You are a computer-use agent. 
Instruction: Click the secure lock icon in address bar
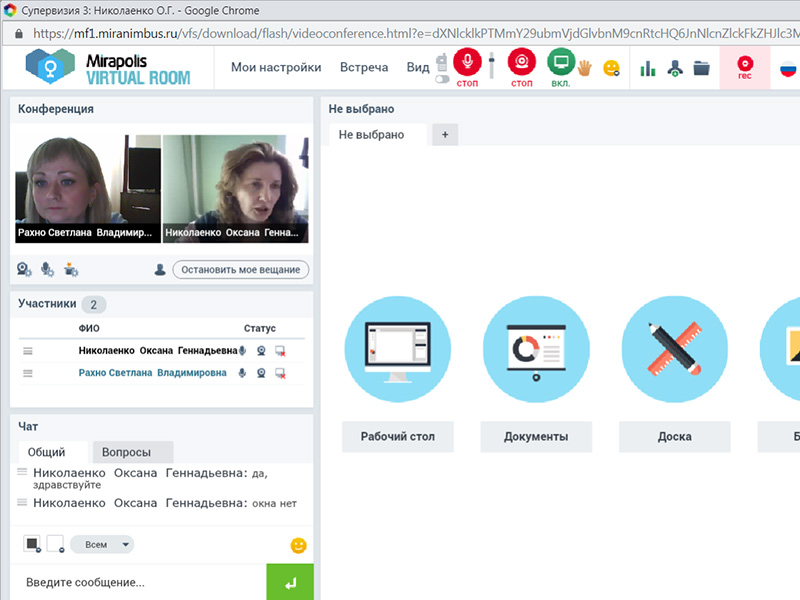(19, 34)
